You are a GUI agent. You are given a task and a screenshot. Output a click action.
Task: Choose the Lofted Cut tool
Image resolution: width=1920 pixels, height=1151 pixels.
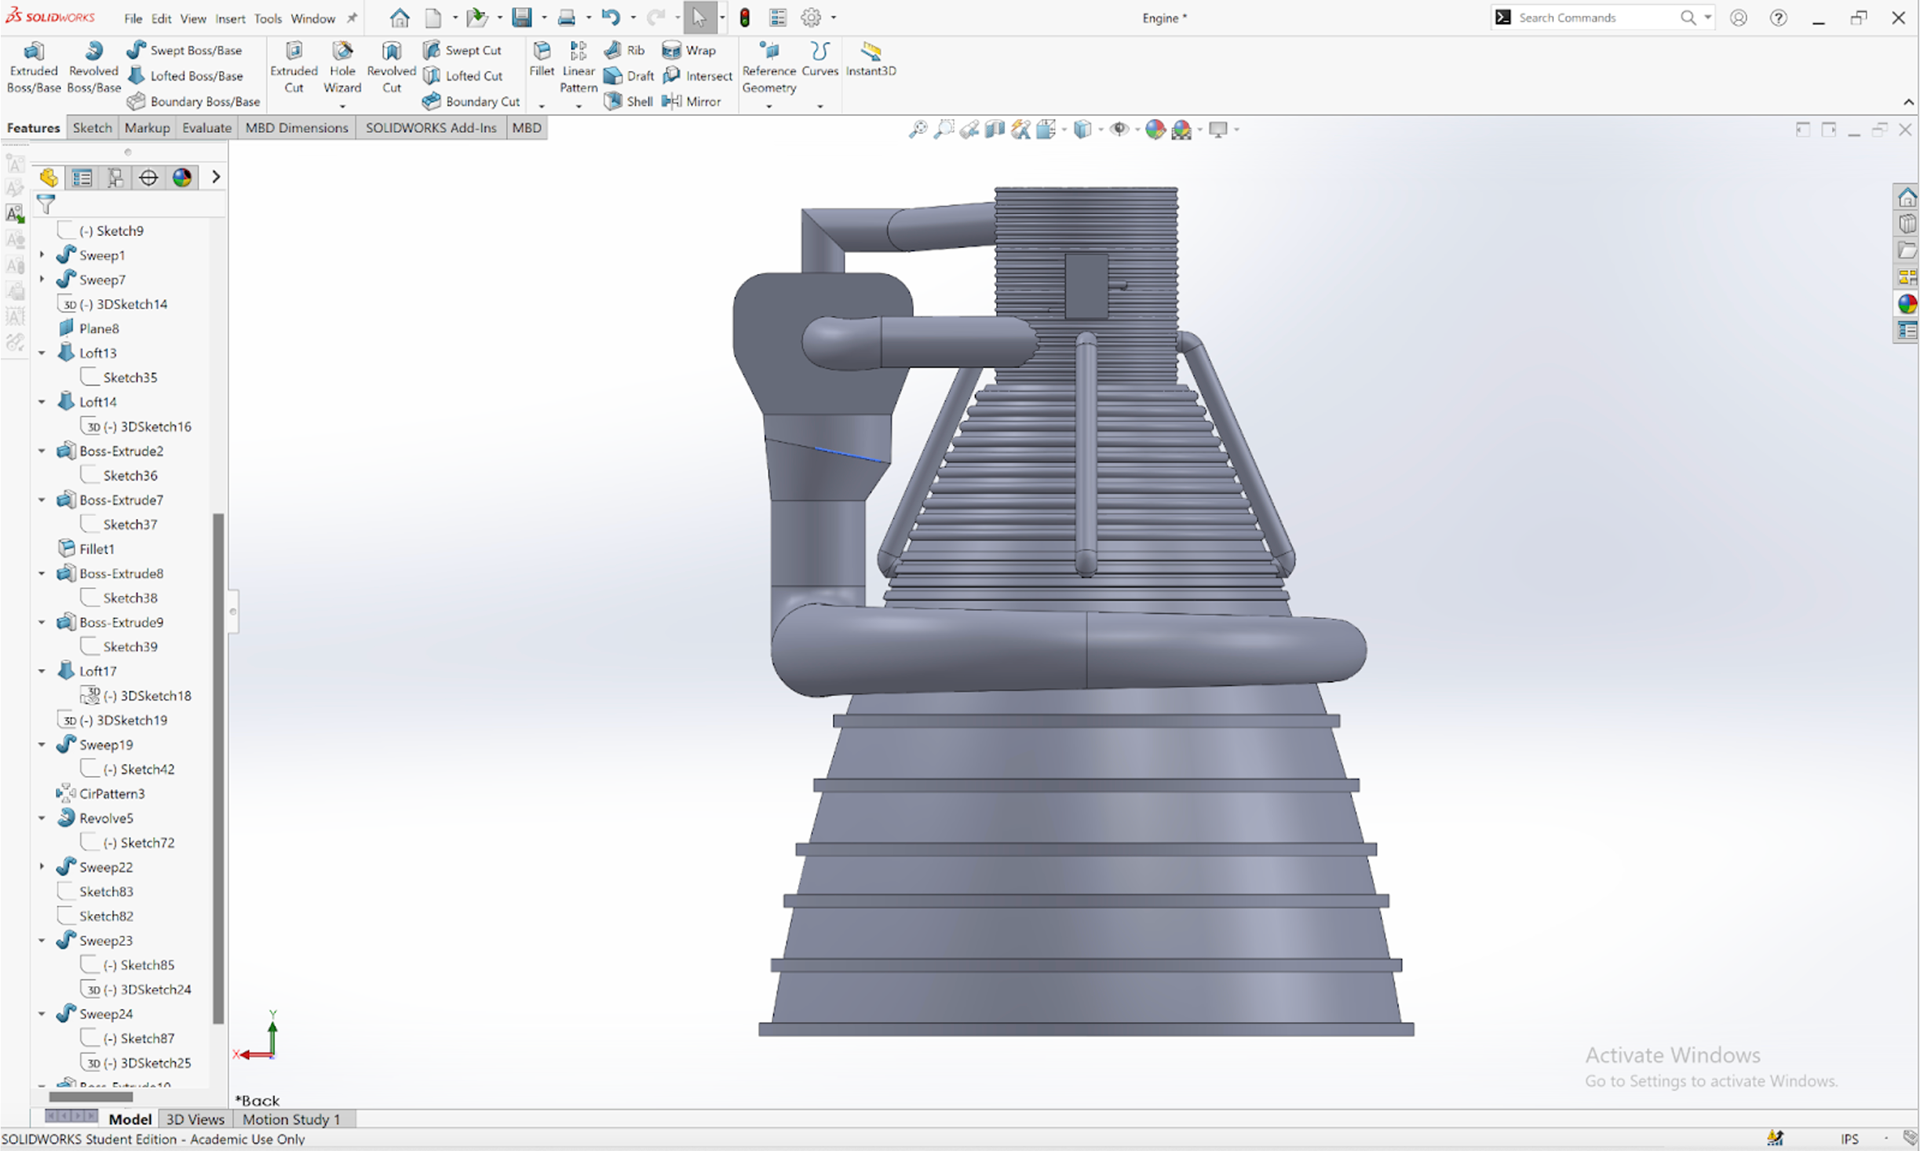[x=462, y=76]
